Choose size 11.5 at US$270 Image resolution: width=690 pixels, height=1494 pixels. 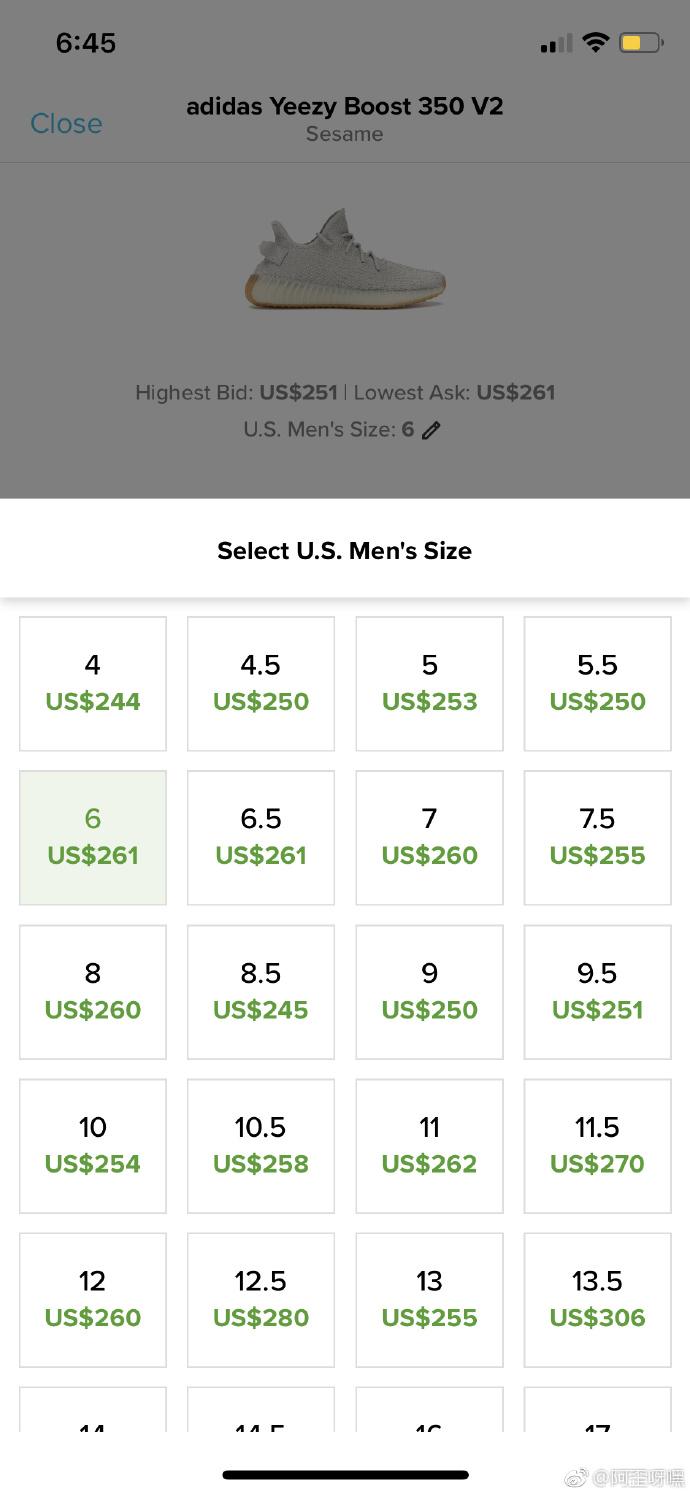(x=597, y=1145)
